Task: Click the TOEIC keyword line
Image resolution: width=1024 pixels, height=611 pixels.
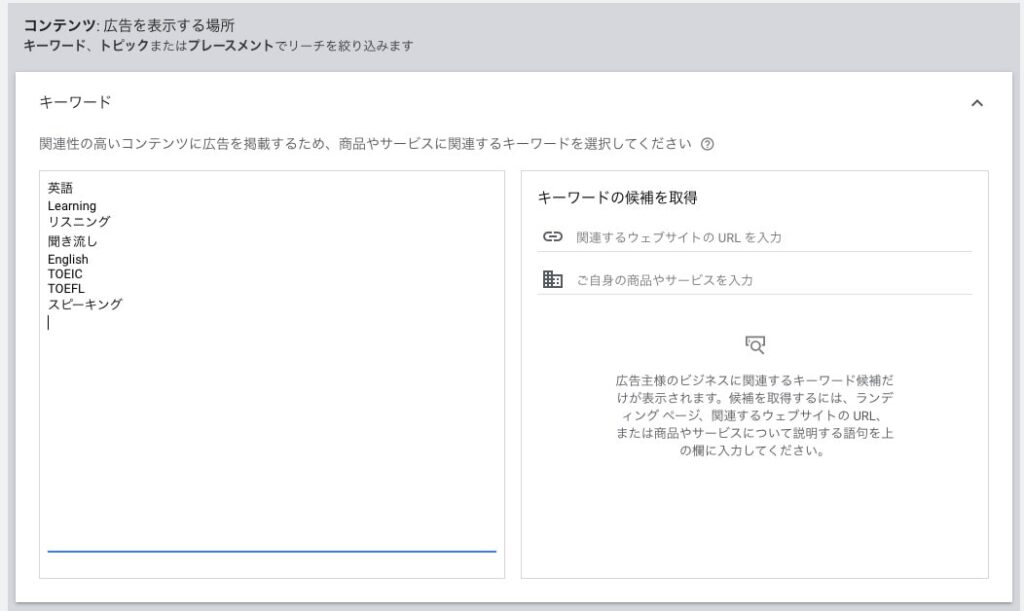Action: [x=65, y=274]
